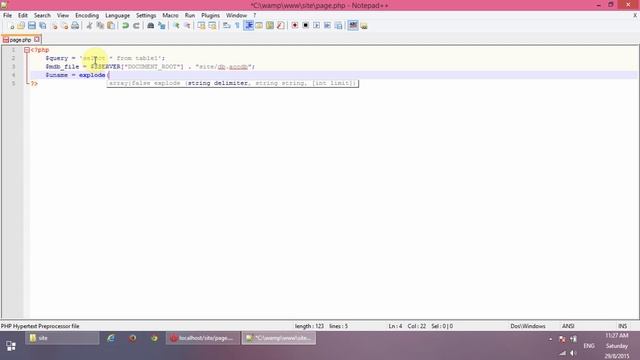Cut selection with the scissors icon
The image size is (640, 360).
pyautogui.click(x=89, y=26)
